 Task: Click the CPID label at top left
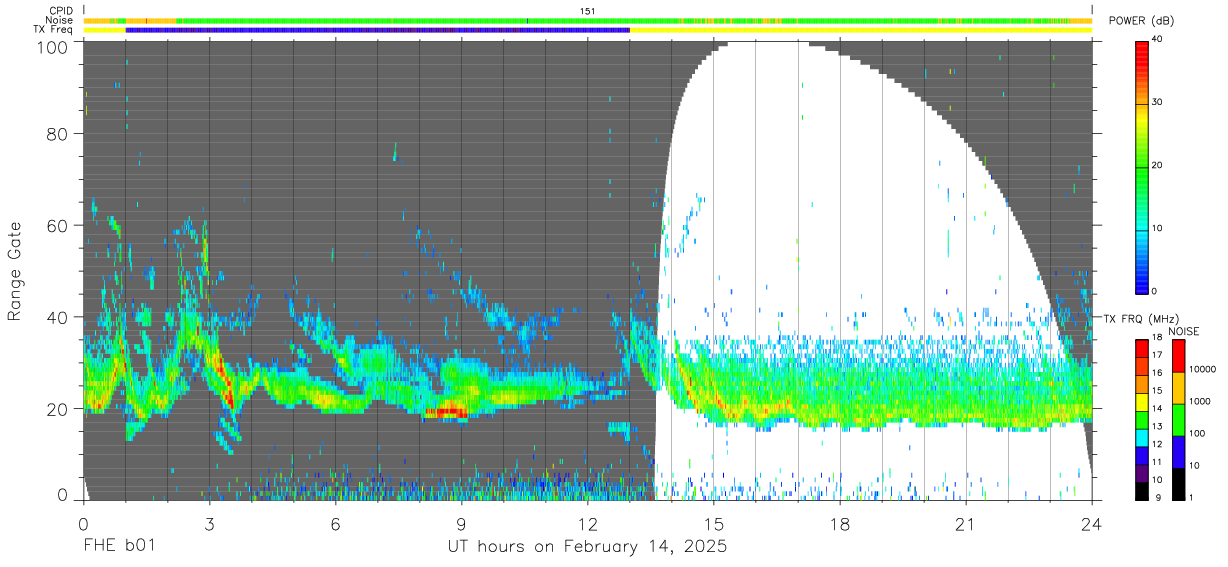[x=62, y=11]
